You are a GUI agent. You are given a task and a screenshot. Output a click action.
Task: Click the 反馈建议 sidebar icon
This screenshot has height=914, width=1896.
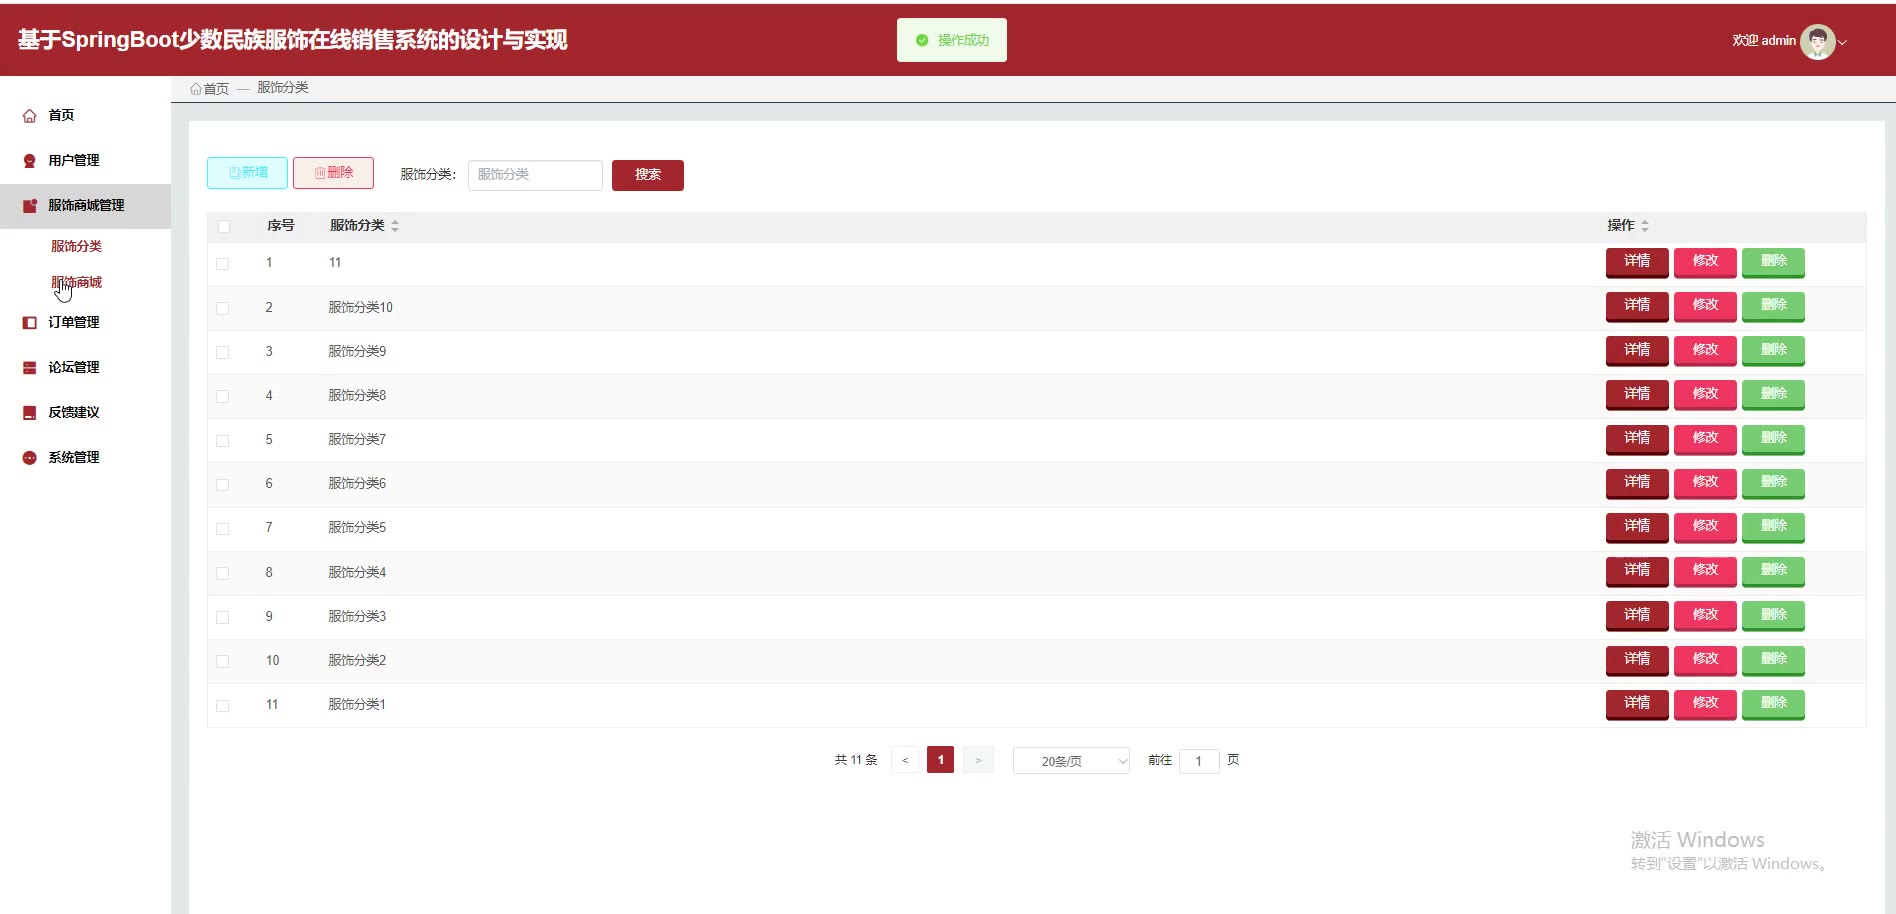[30, 413]
